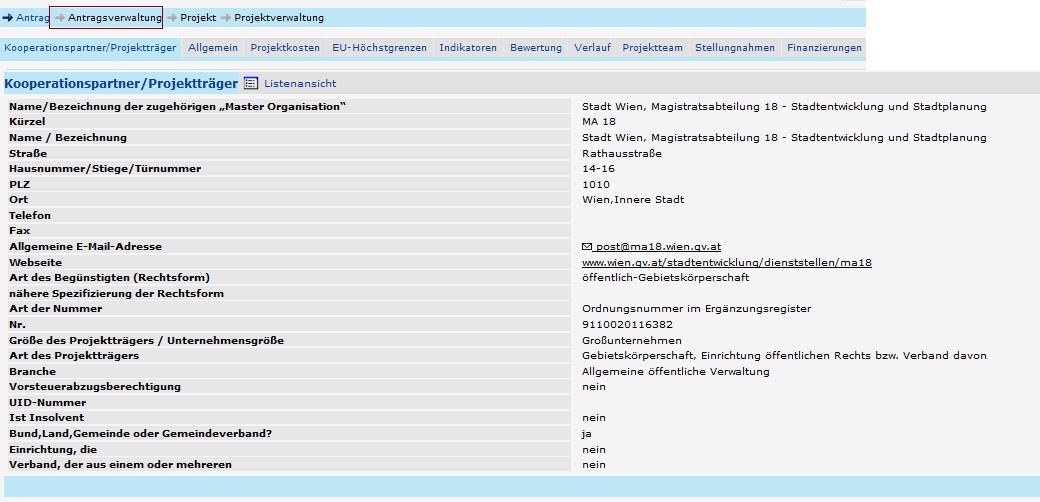Switch to the Allgemein tab
Screen dimensions: 1040x502
pos(213,48)
